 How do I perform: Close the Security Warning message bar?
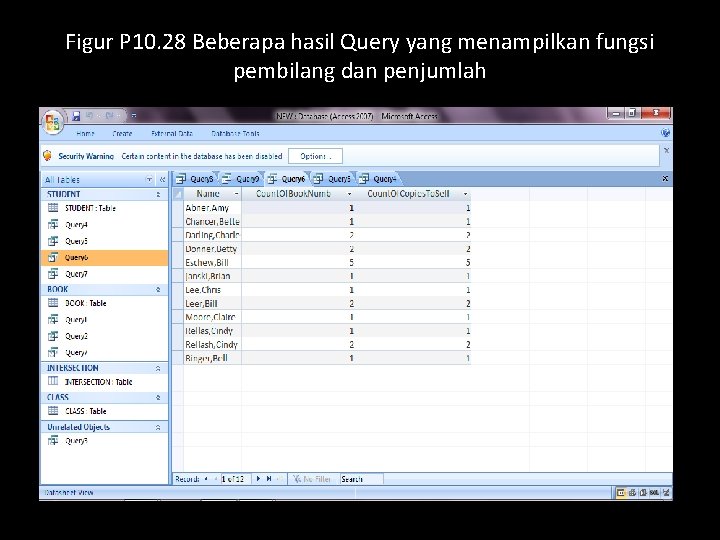point(666,151)
